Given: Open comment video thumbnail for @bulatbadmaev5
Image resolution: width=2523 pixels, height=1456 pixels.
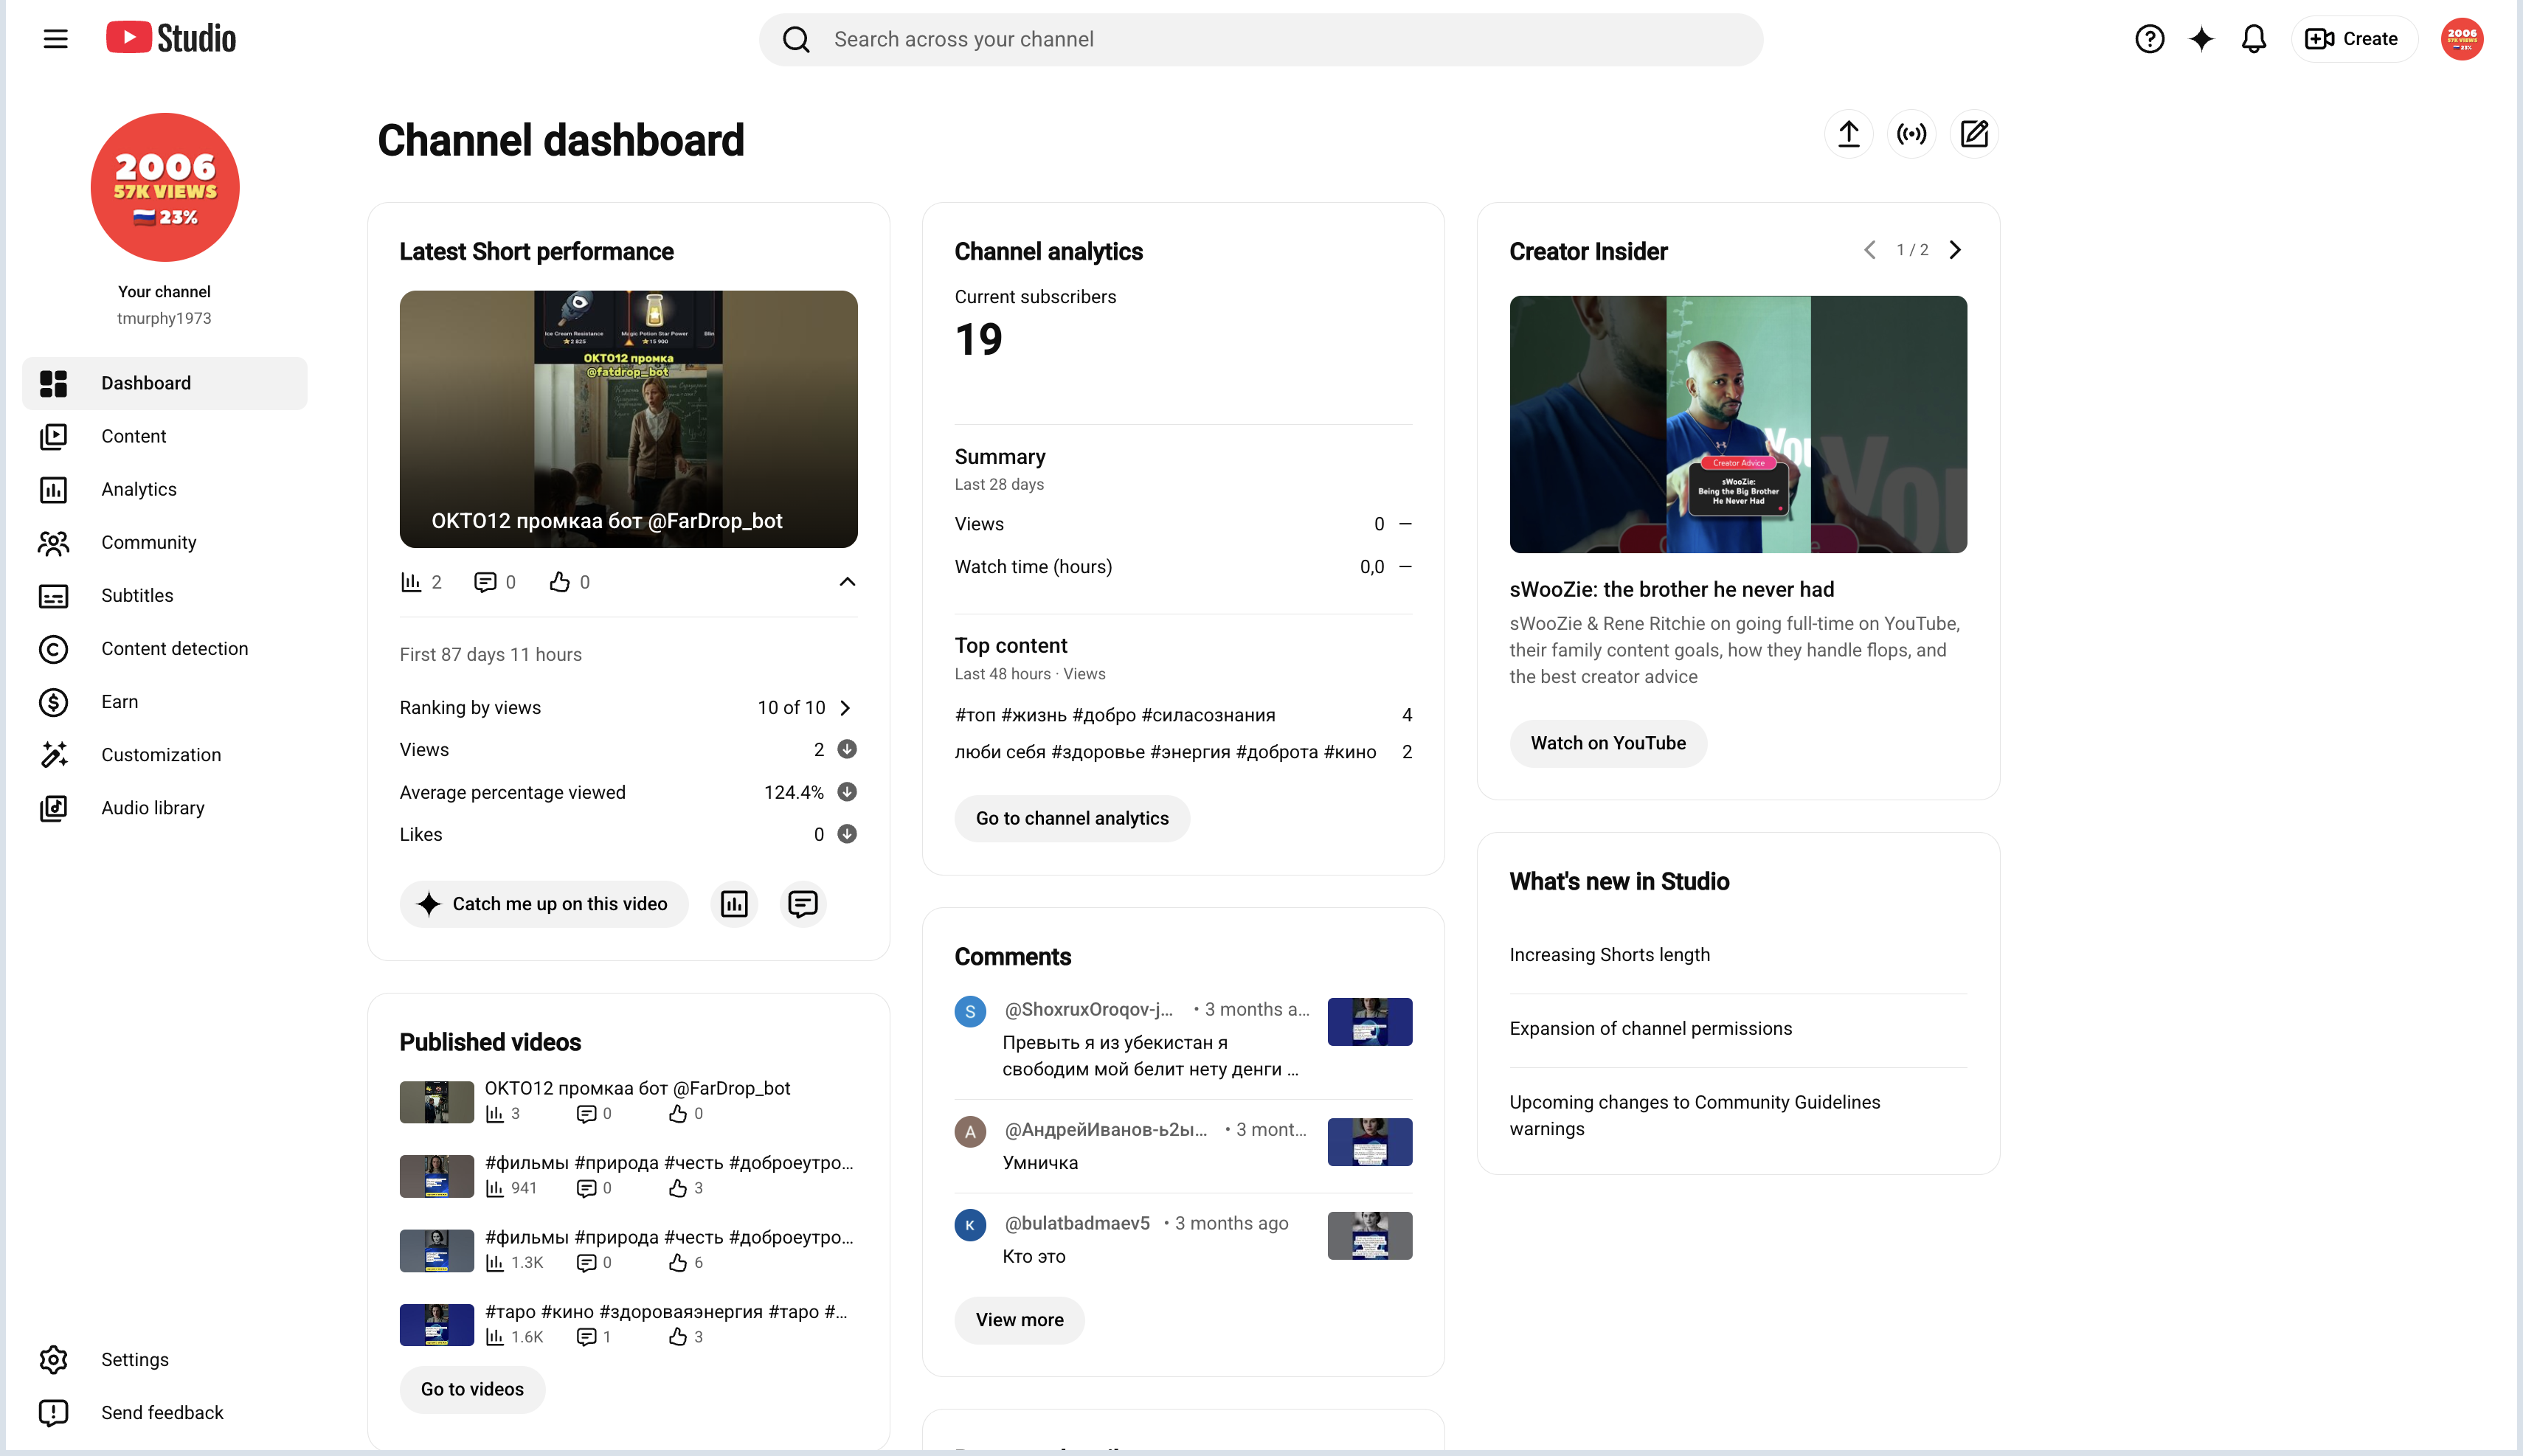Looking at the screenshot, I should click(1369, 1235).
